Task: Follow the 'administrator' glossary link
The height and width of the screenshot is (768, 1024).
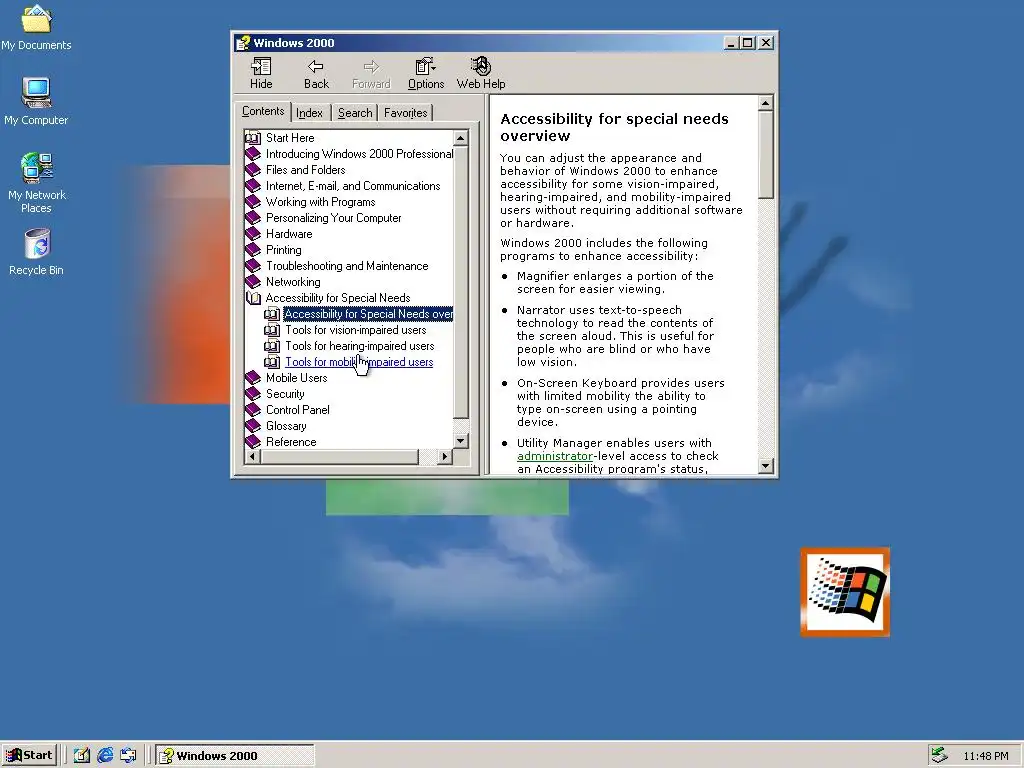Action: click(554, 456)
